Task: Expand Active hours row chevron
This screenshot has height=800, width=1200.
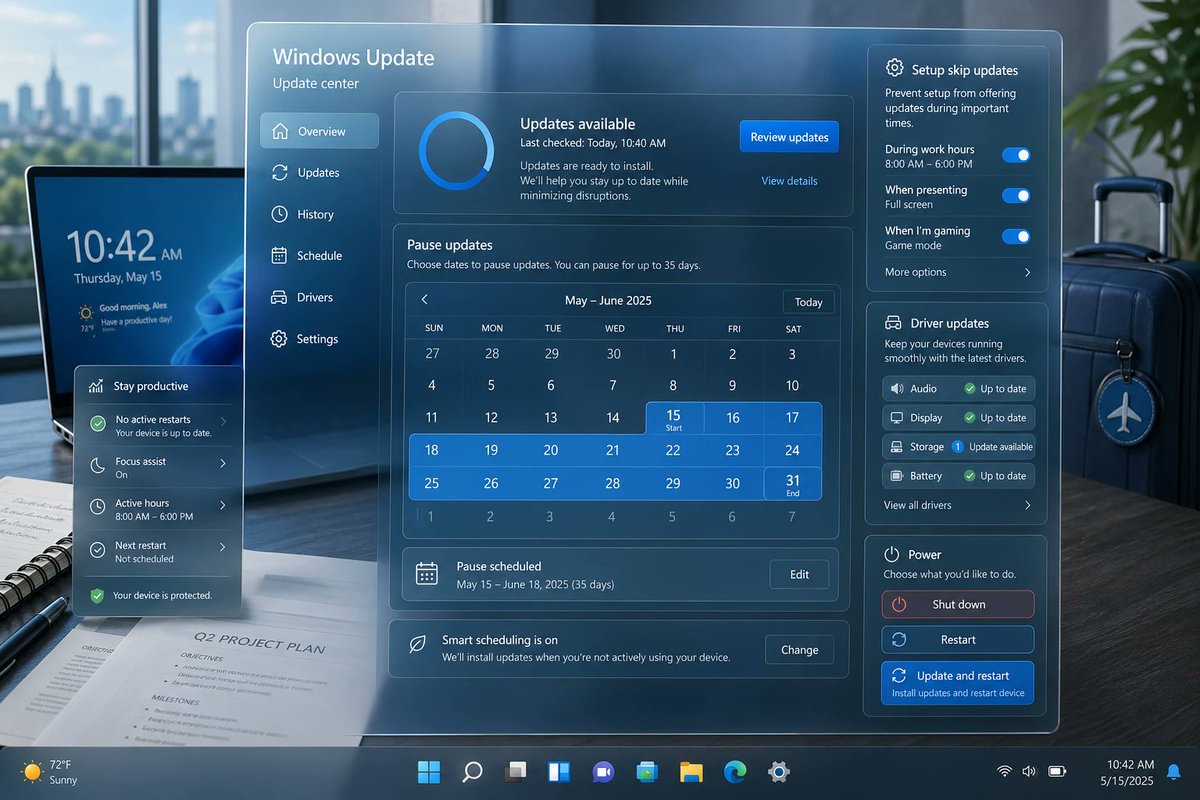Action: click(222, 506)
